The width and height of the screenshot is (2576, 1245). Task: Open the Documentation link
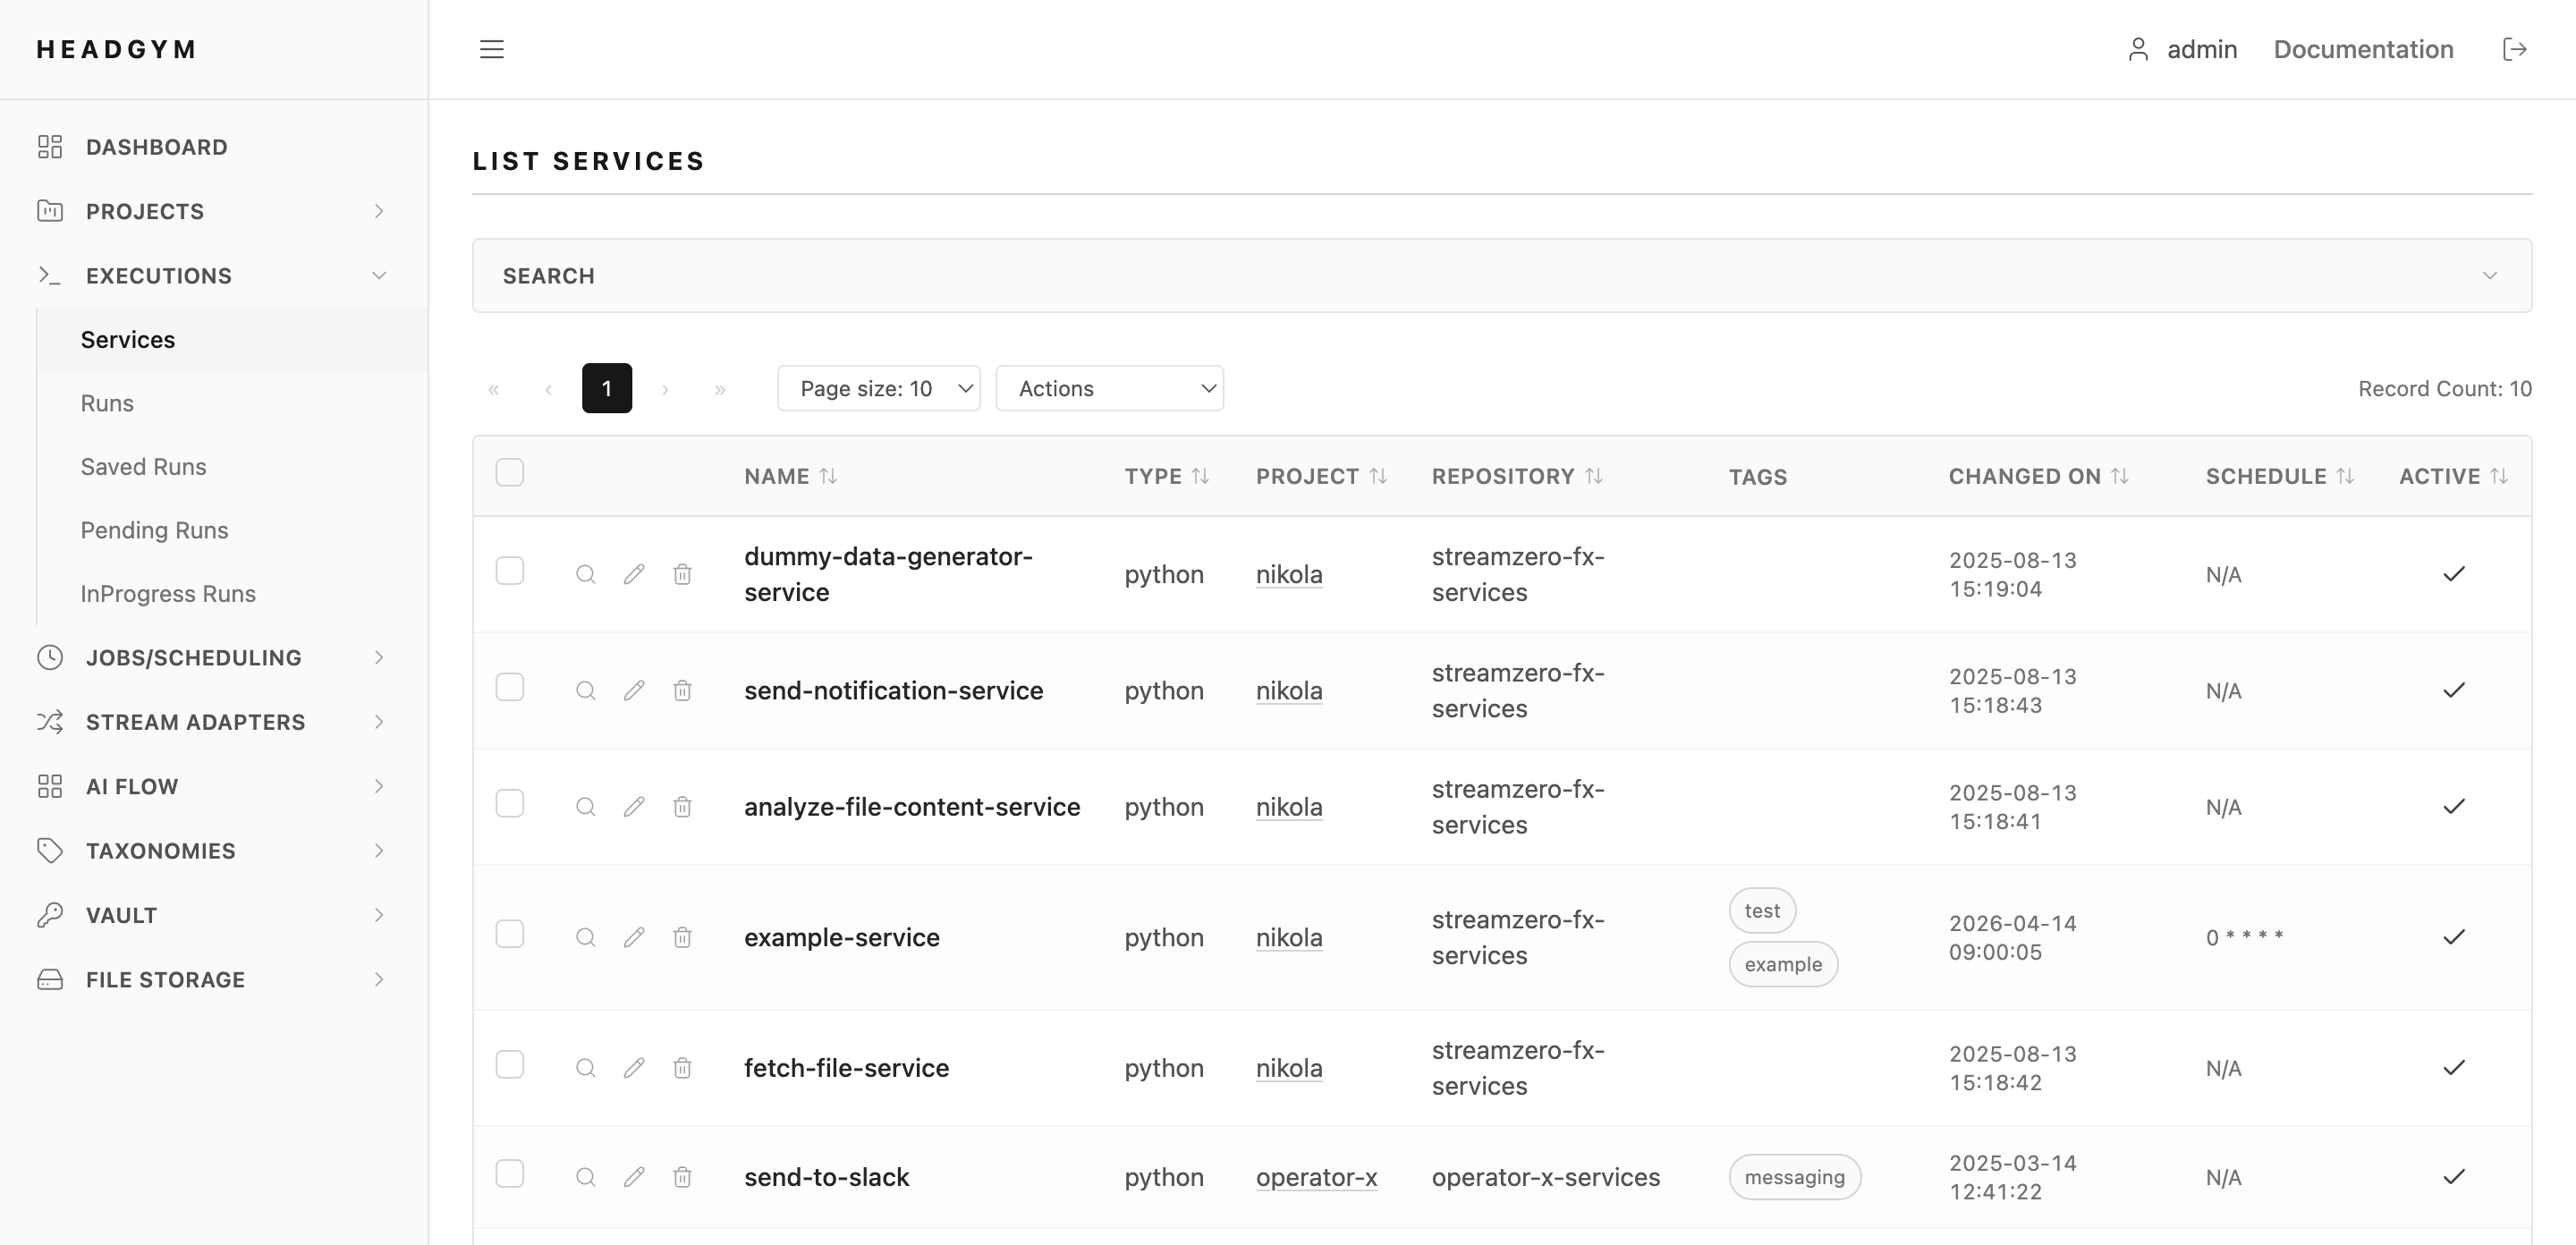coord(2363,49)
